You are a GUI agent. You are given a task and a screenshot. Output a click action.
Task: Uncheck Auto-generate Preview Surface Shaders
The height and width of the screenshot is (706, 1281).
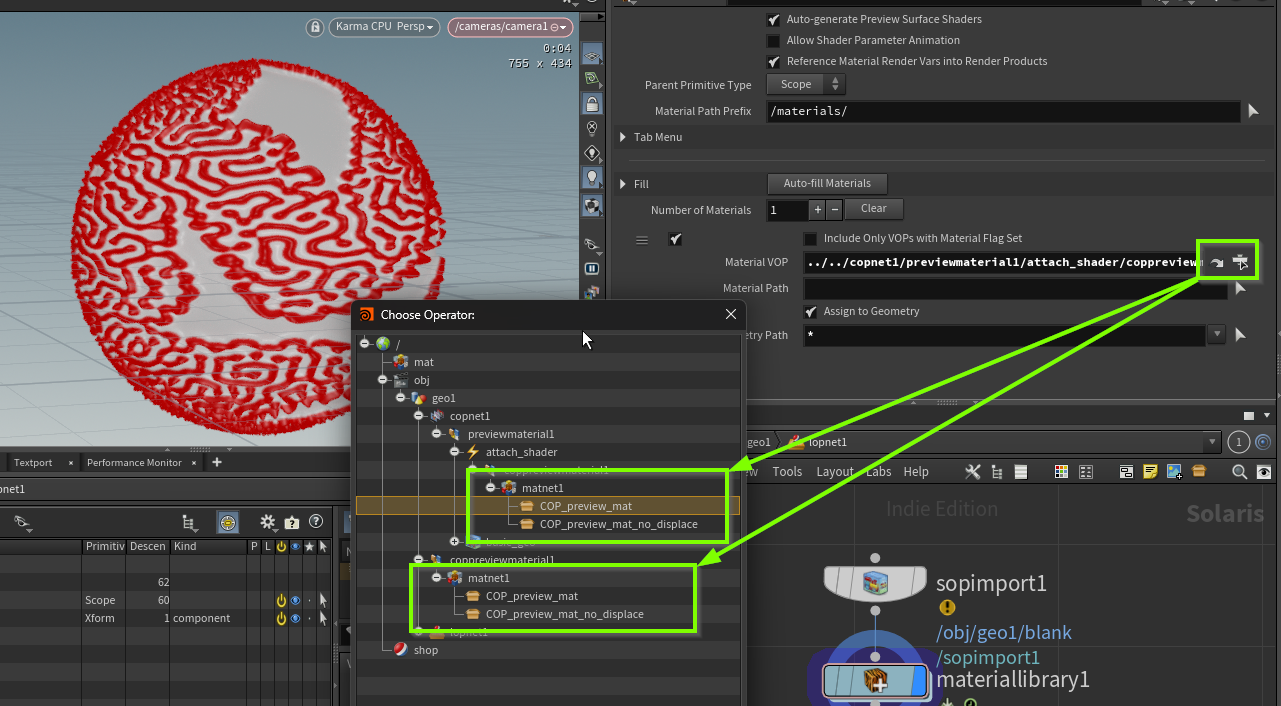pos(773,19)
